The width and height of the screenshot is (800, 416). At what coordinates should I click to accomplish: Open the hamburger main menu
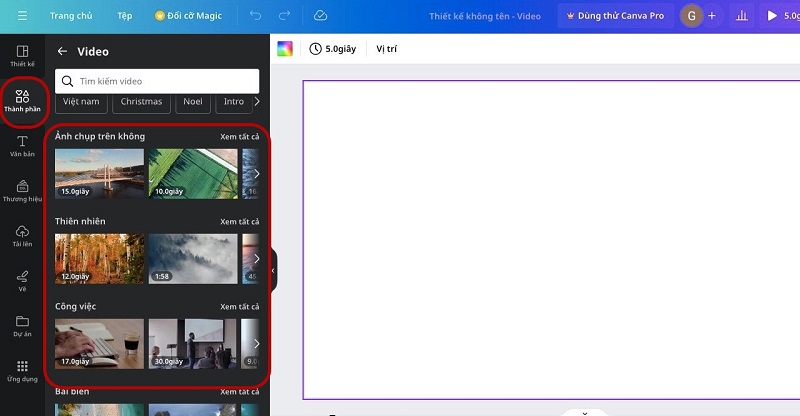tap(22, 16)
